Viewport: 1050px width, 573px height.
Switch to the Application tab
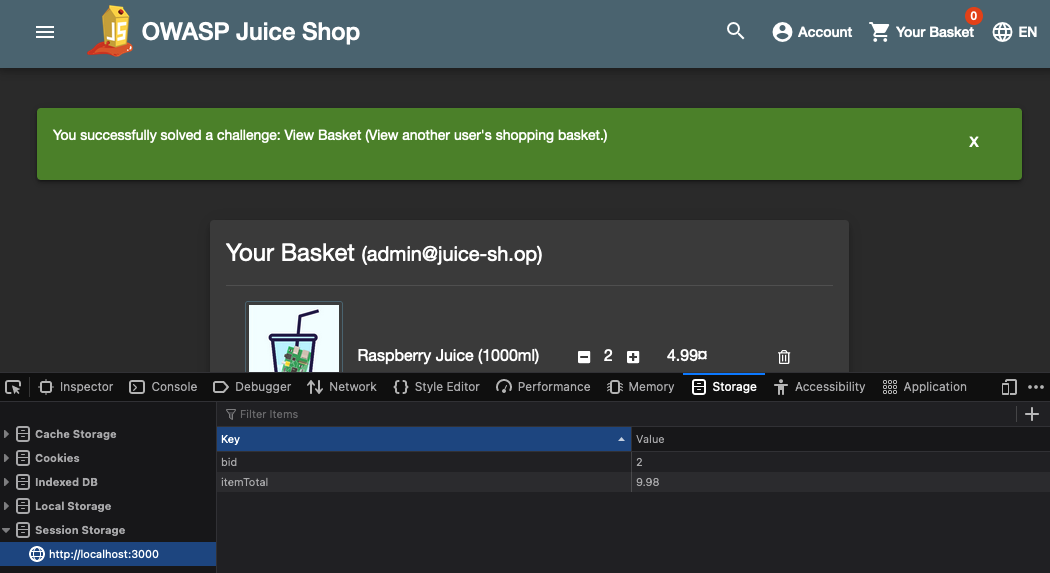click(x=924, y=387)
